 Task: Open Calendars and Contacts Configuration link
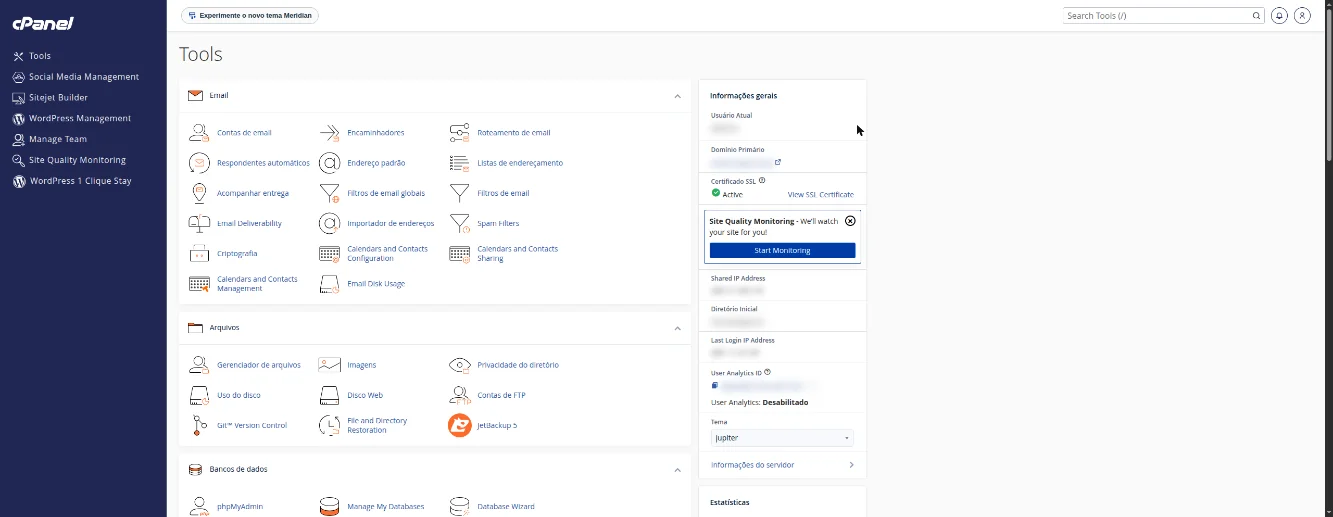tap(387, 254)
